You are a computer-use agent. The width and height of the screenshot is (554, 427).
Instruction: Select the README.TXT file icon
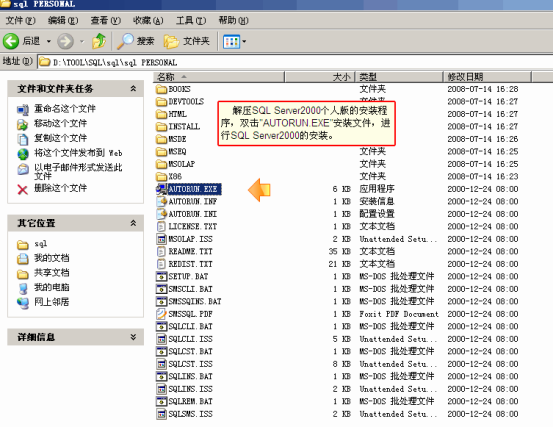point(161,252)
